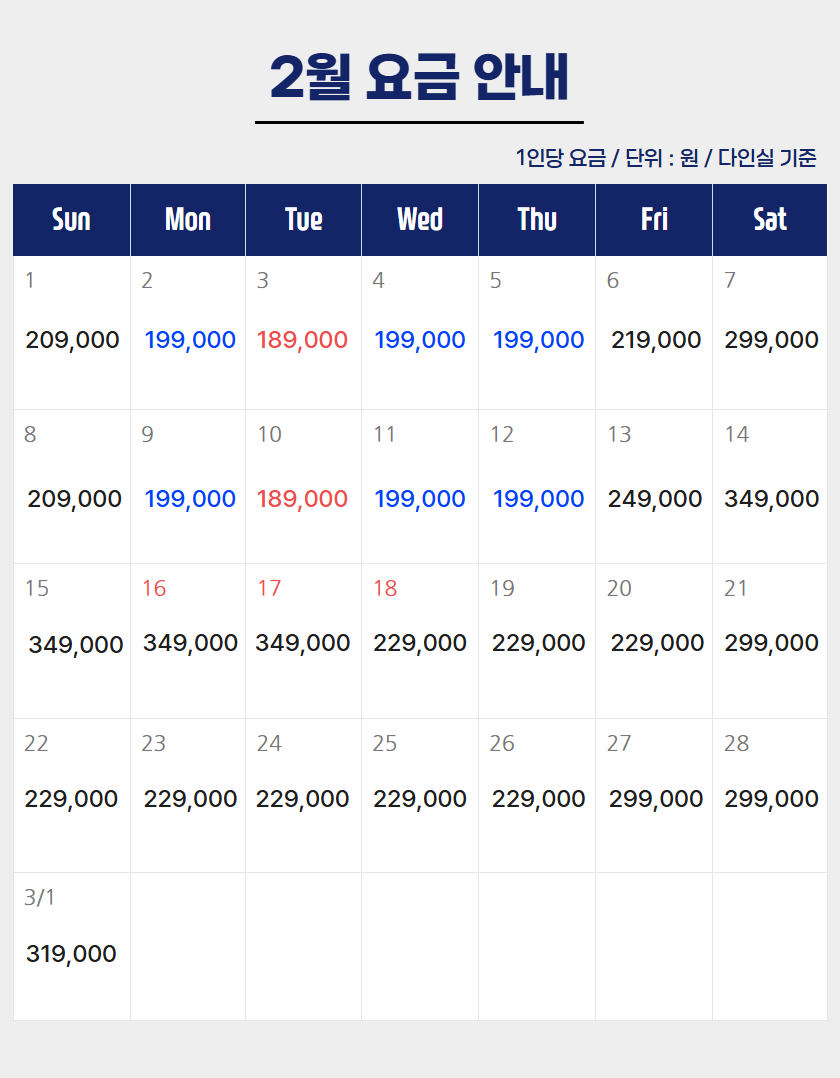This screenshot has width=840, height=1078.
Task: Click February 13 priced 249,000
Action: click(x=655, y=499)
